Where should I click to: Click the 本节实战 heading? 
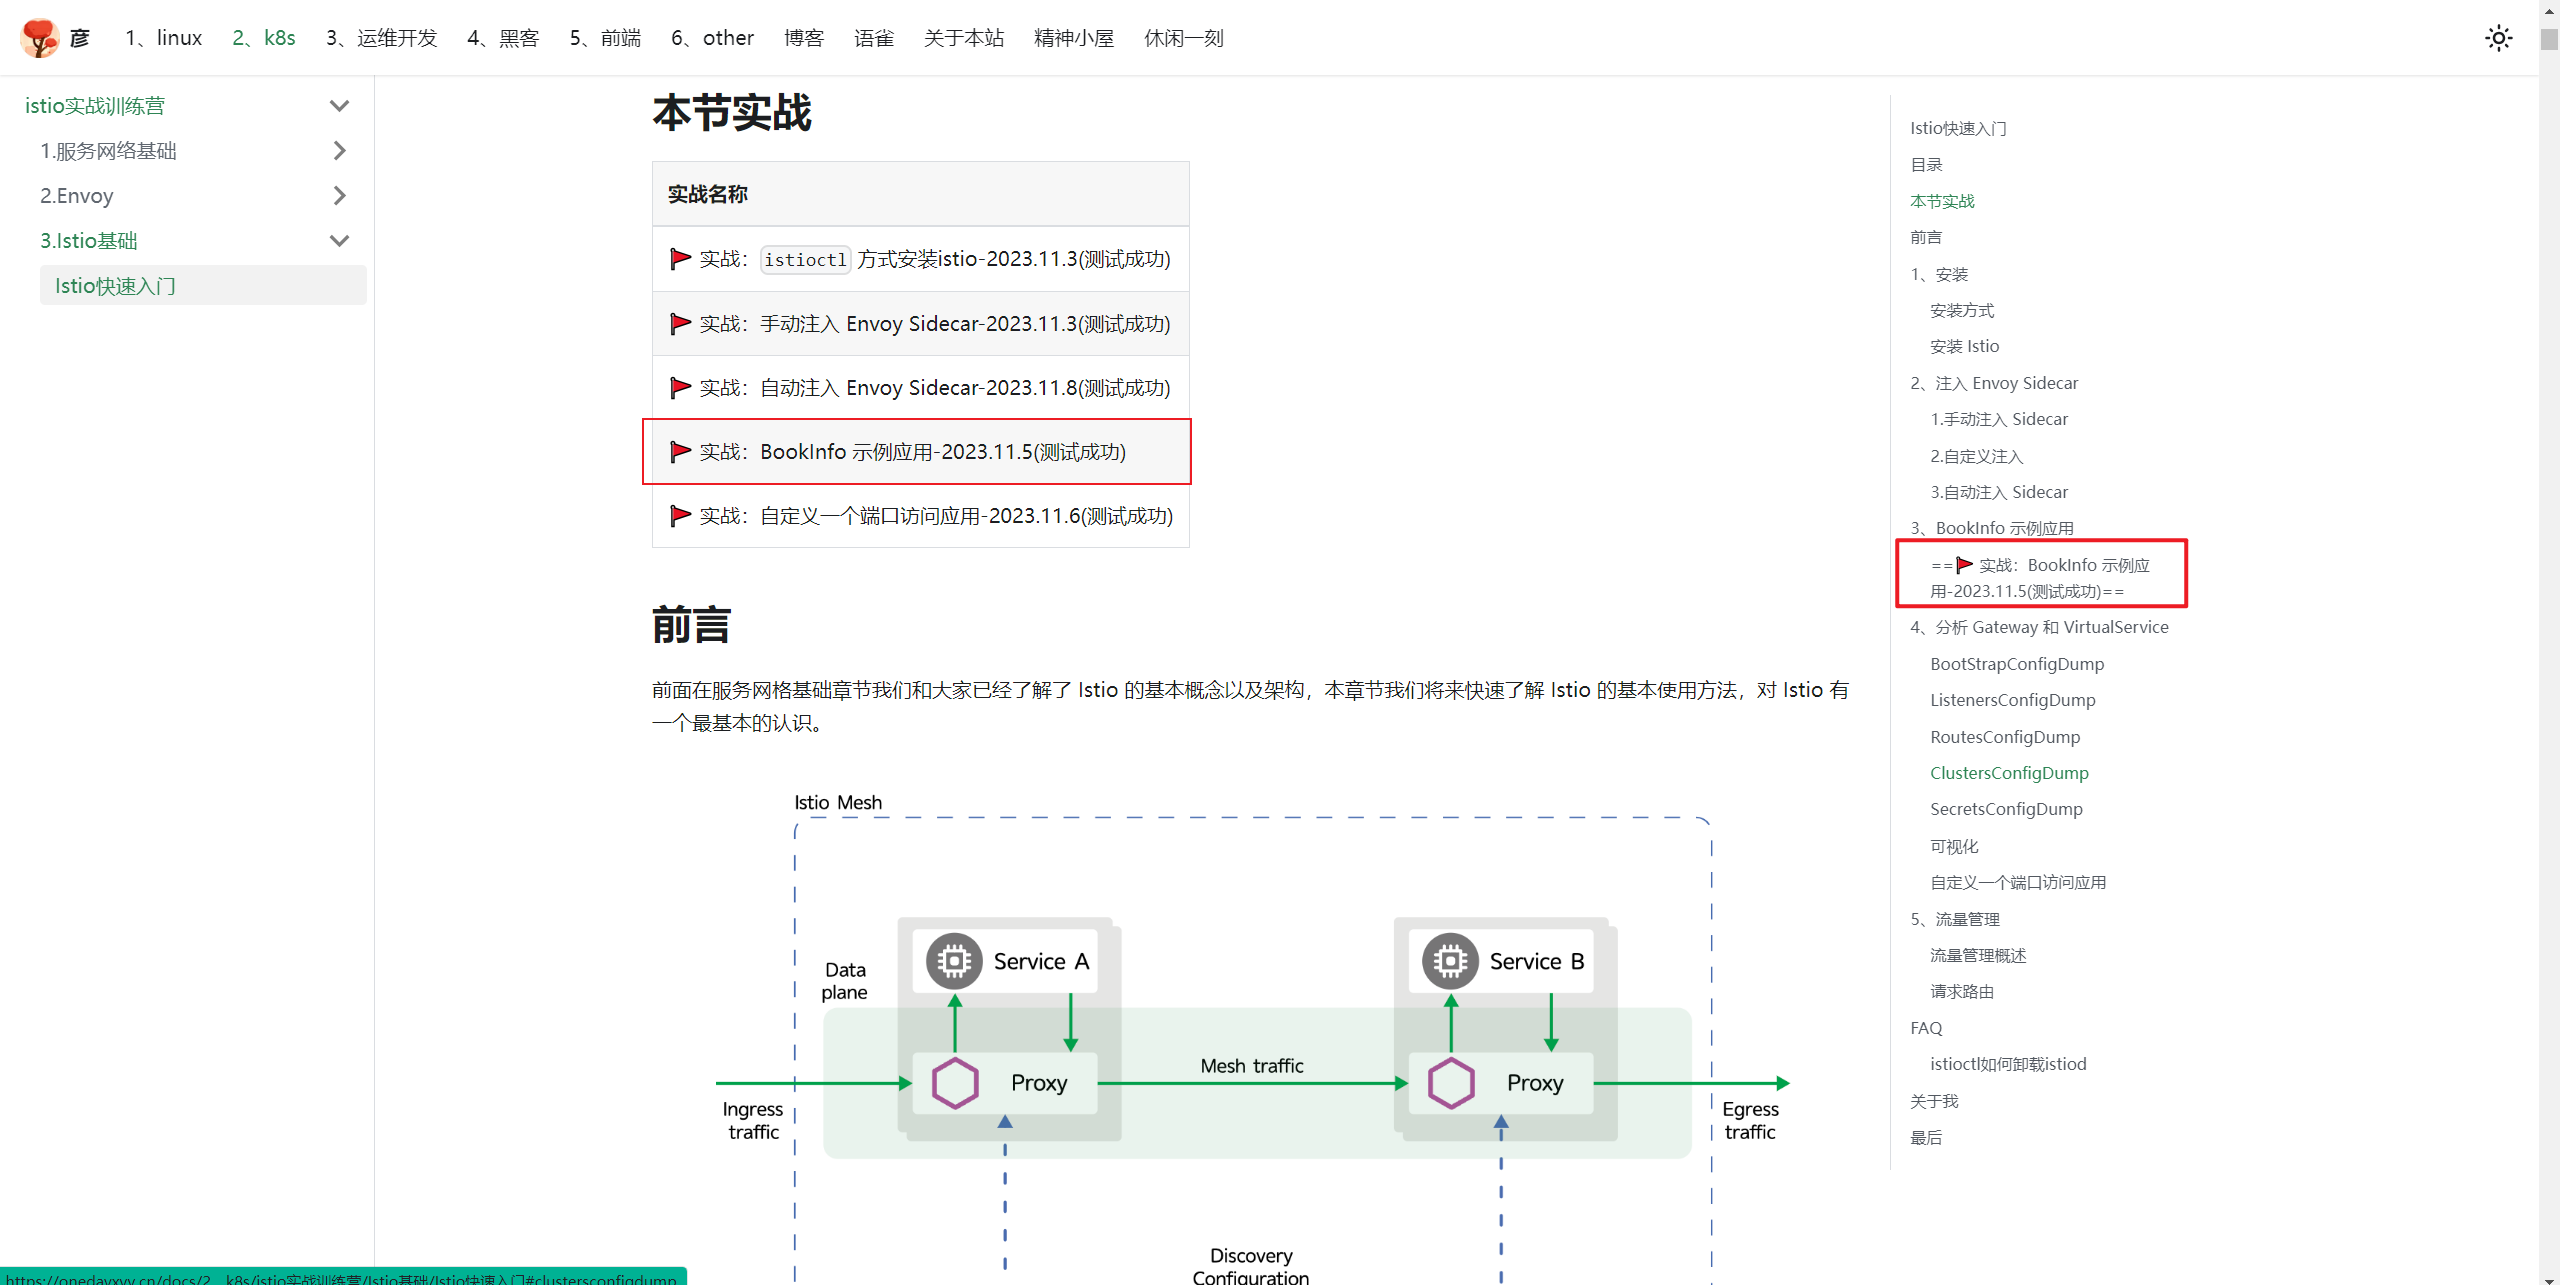(x=732, y=112)
